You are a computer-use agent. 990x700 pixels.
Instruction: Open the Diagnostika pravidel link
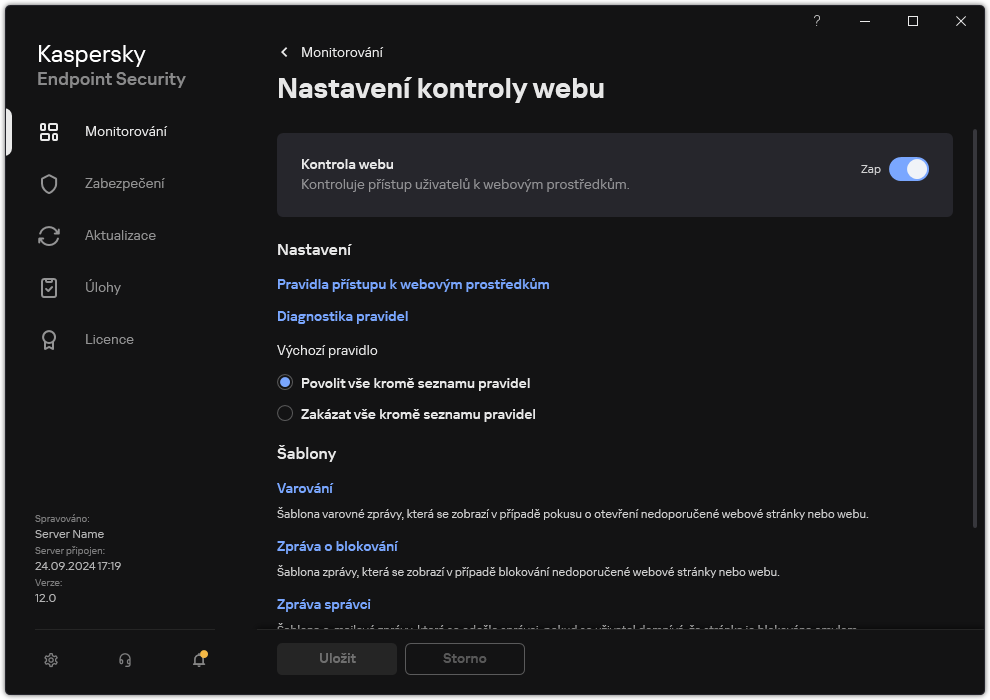click(342, 316)
